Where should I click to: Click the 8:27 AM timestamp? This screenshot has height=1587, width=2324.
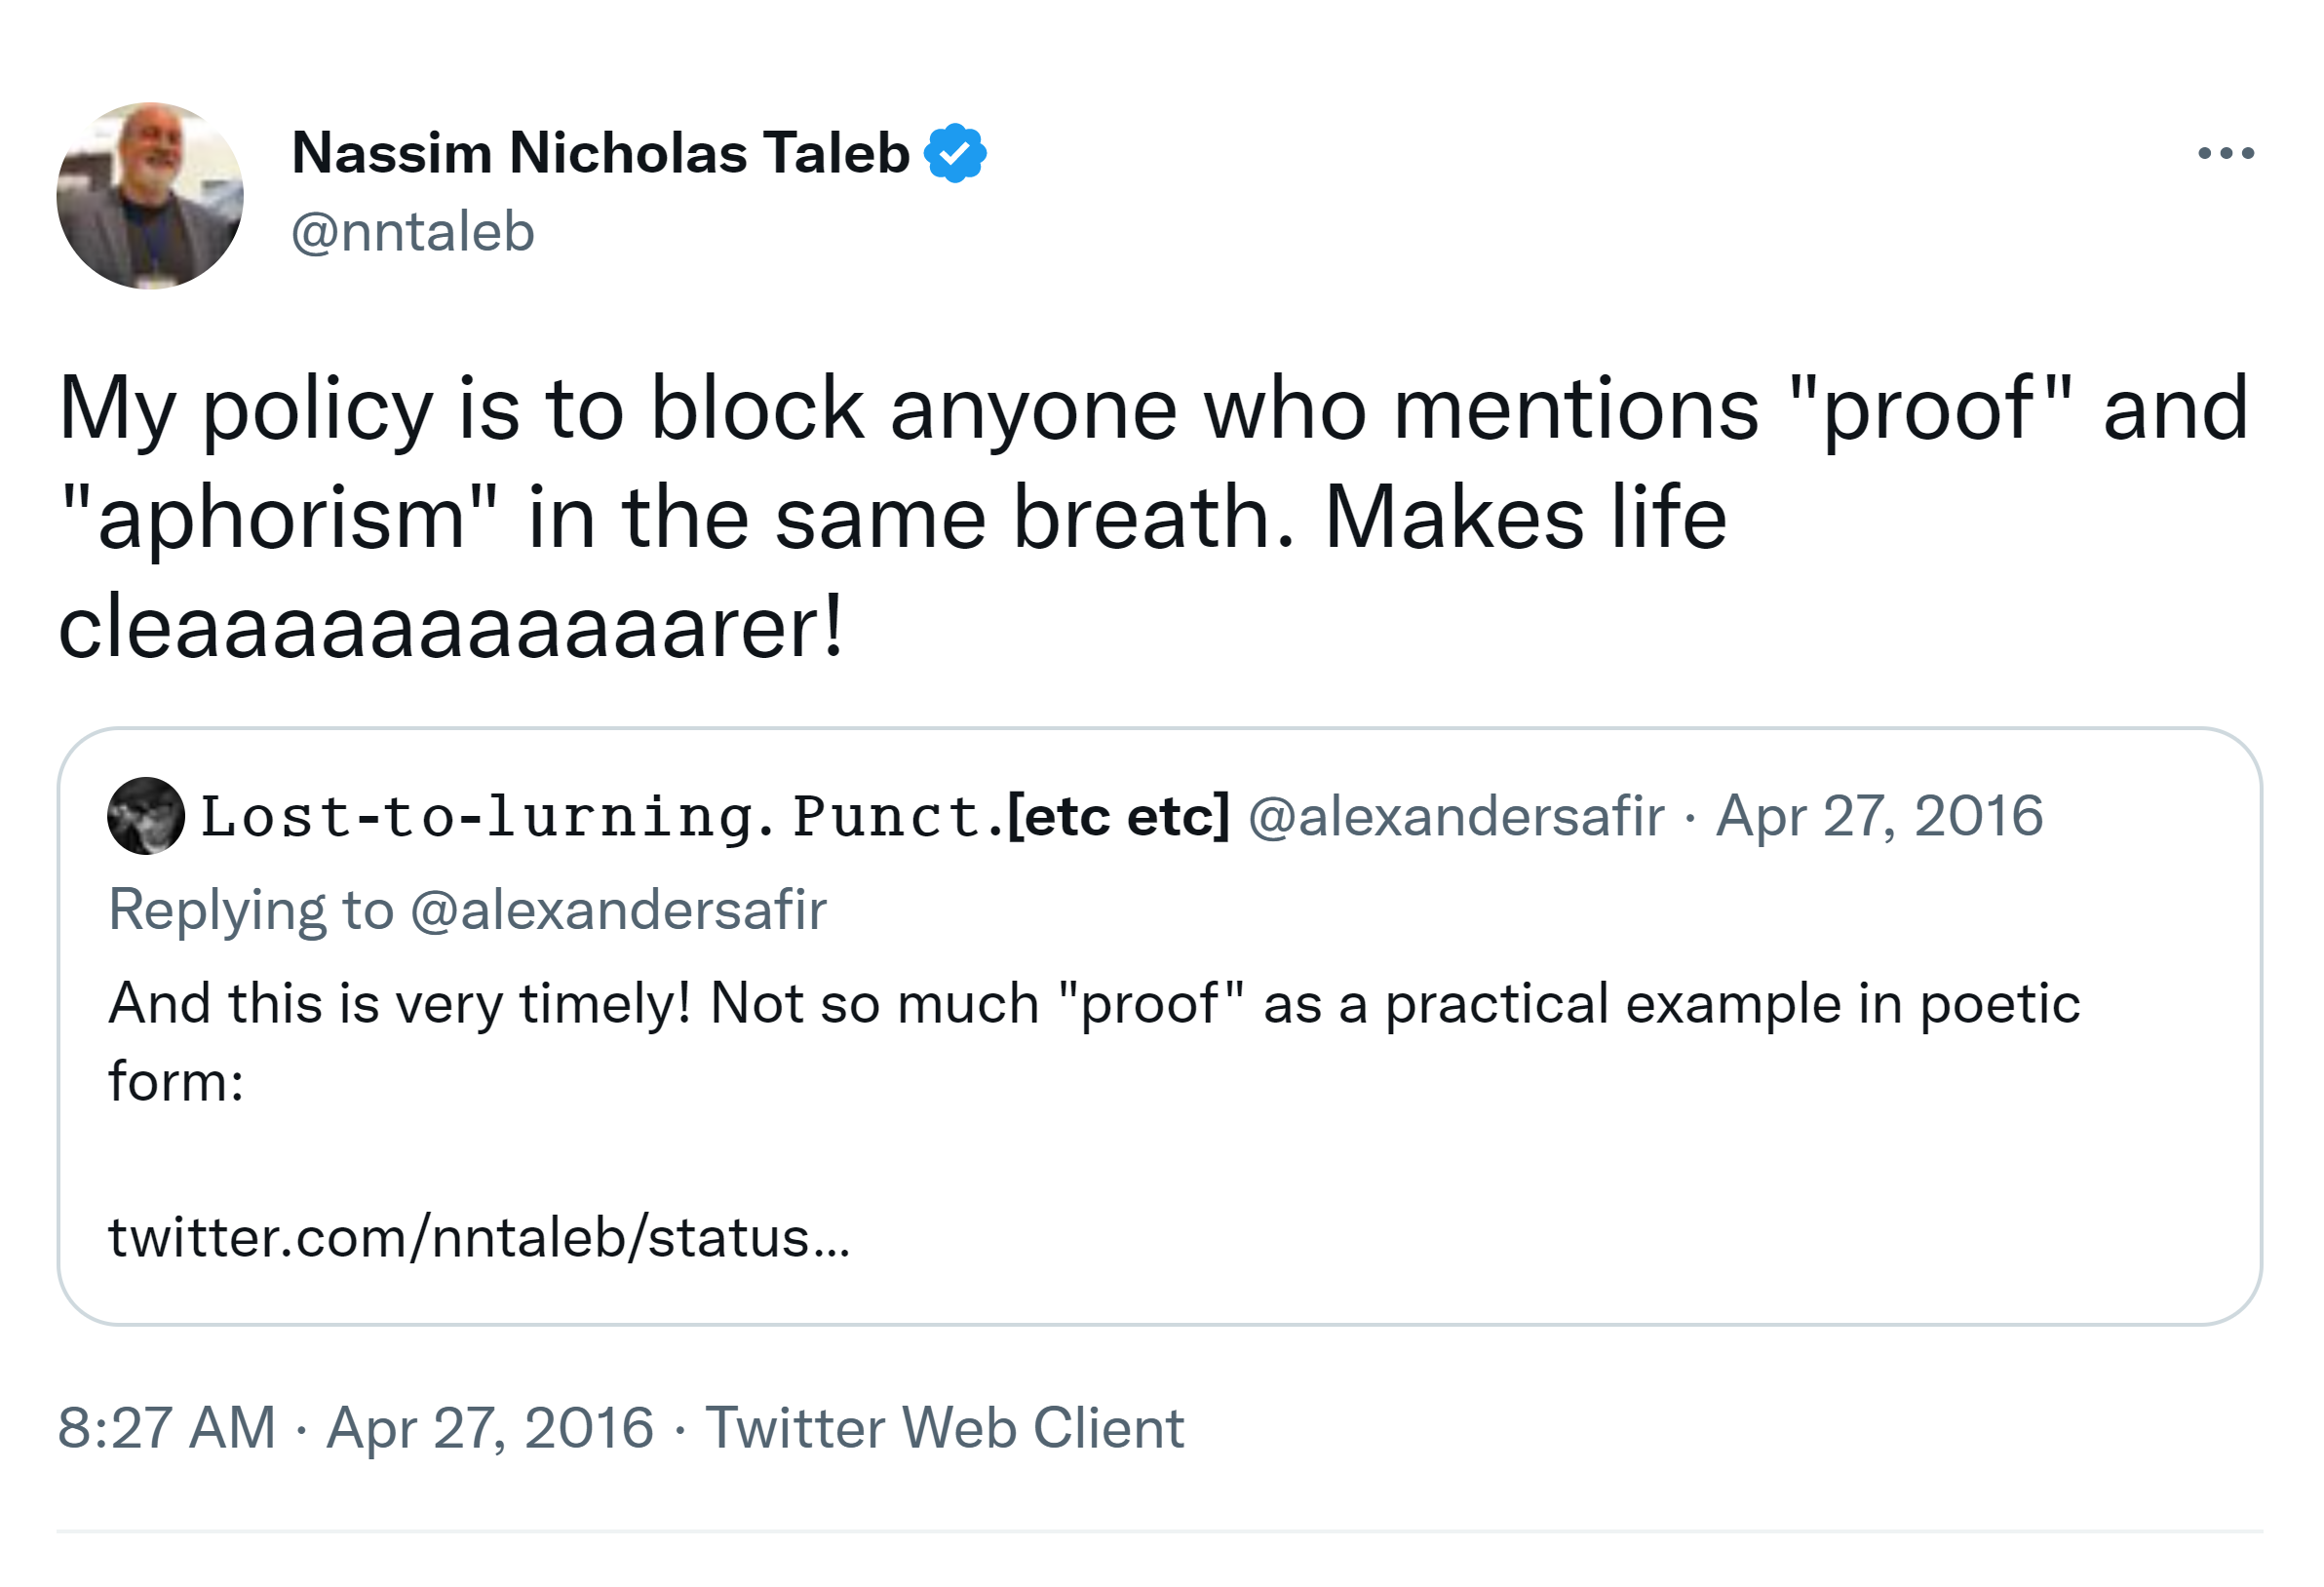pyautogui.click(x=166, y=1427)
